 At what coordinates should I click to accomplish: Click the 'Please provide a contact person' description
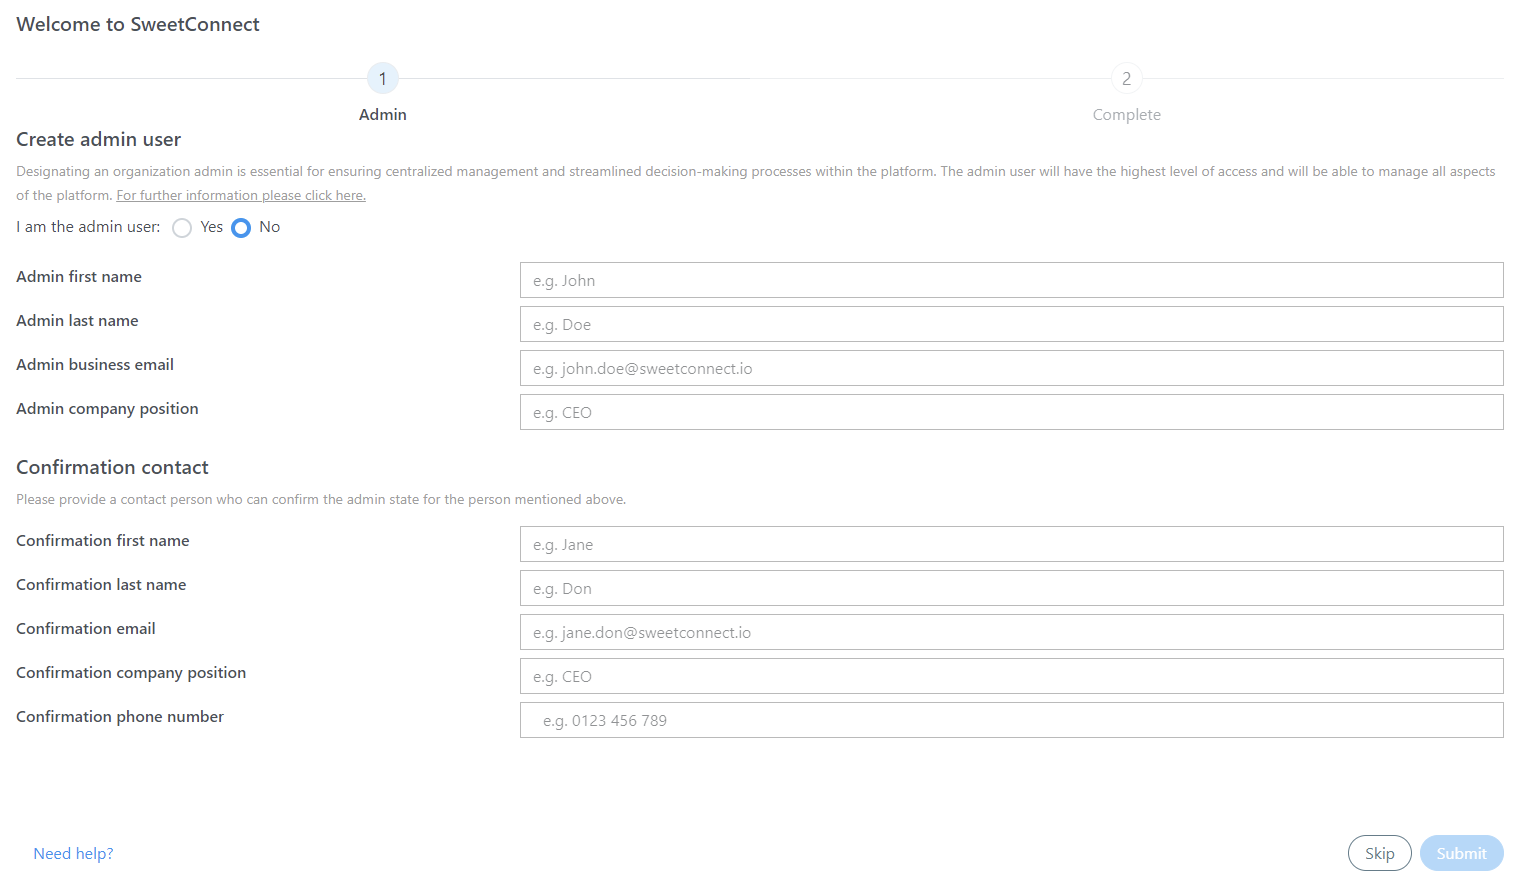click(x=321, y=499)
